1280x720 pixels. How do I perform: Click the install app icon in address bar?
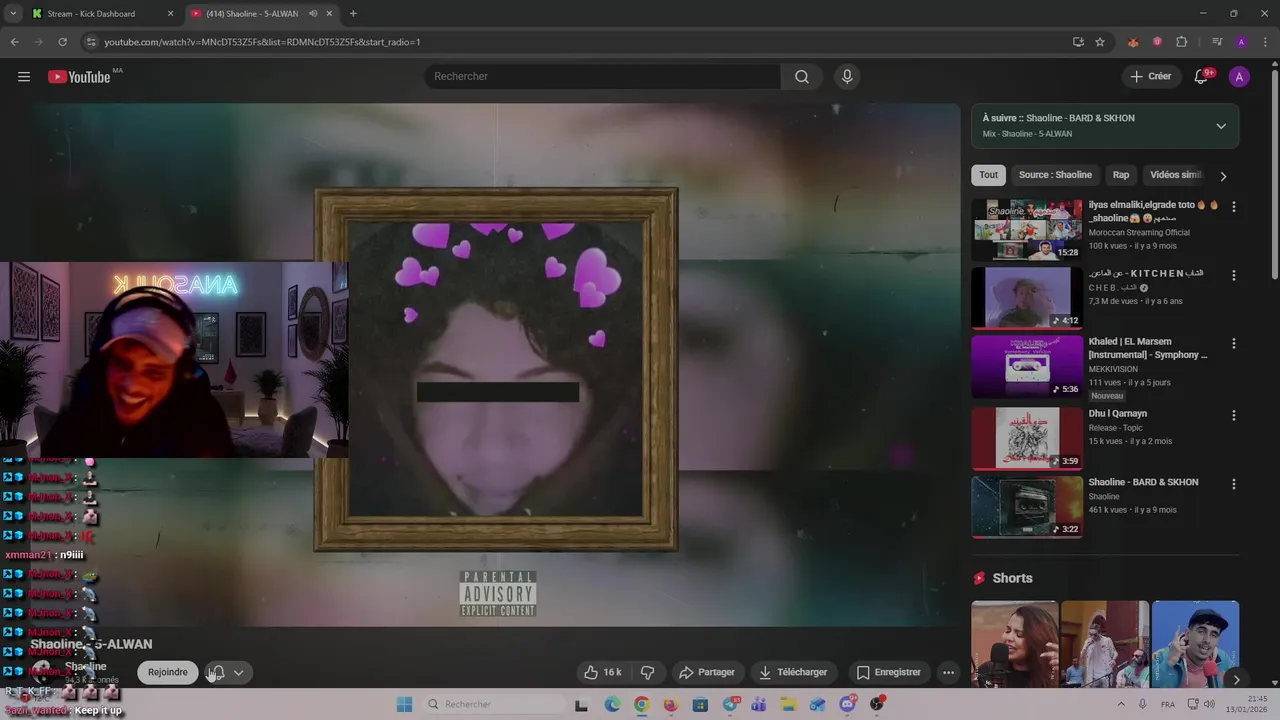point(1078,42)
